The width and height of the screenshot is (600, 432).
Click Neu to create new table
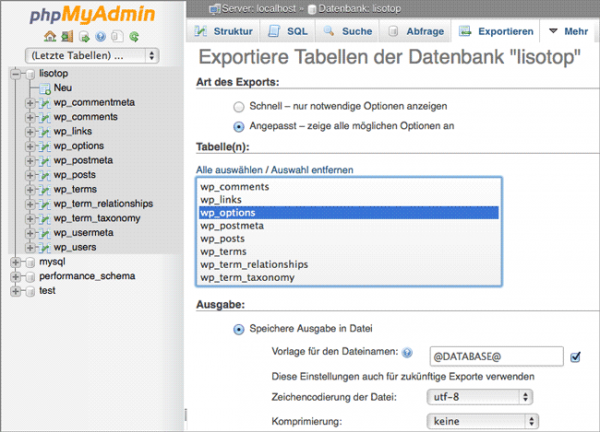point(63,88)
